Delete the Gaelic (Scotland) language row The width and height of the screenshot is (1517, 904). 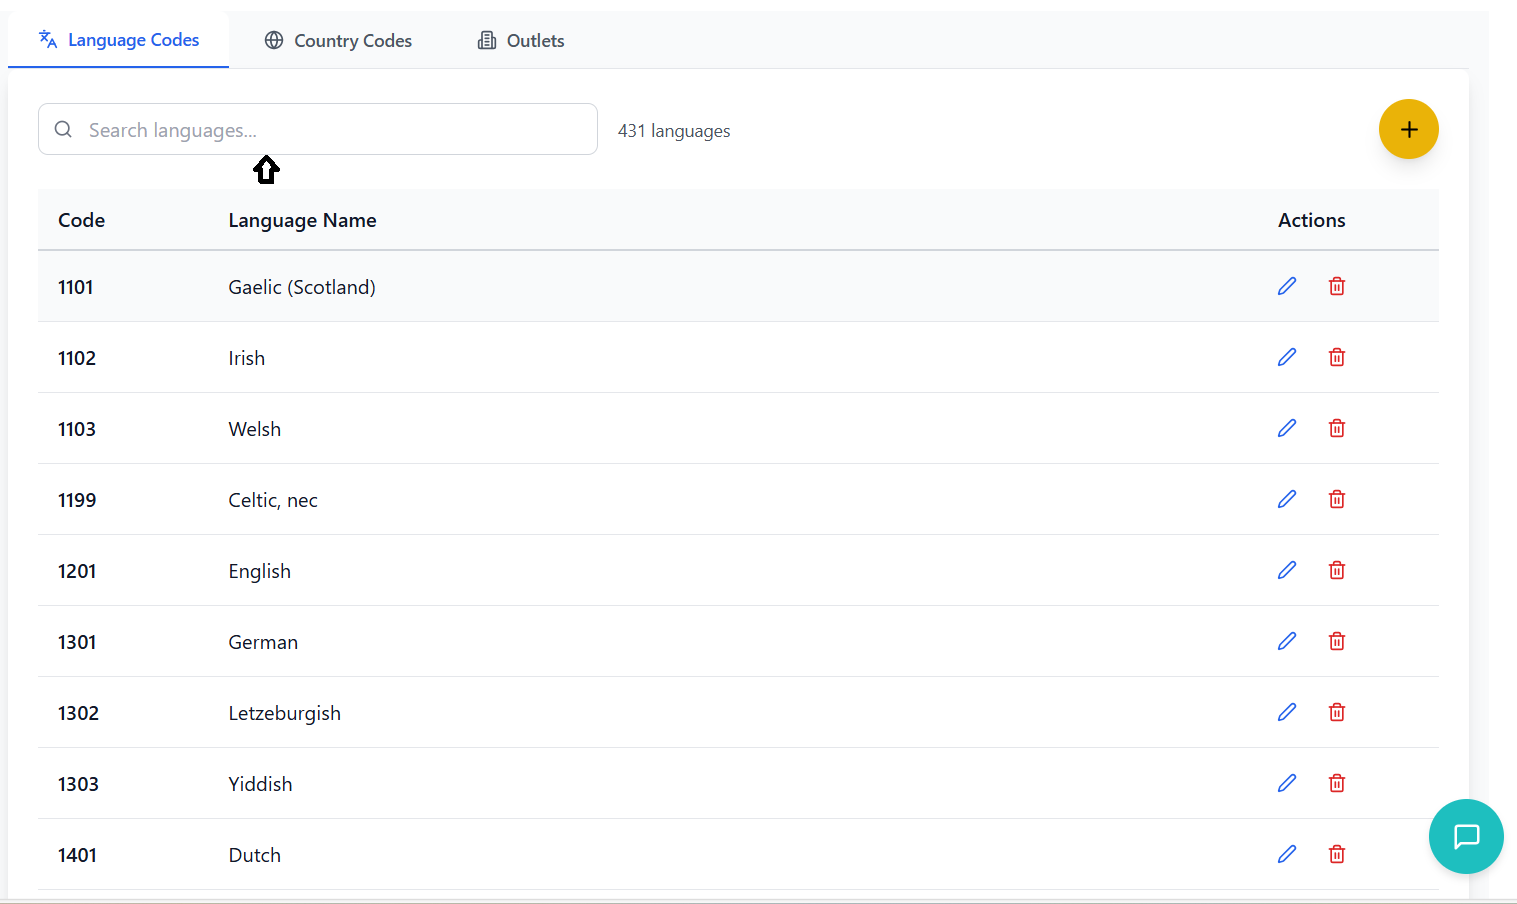pos(1336,286)
